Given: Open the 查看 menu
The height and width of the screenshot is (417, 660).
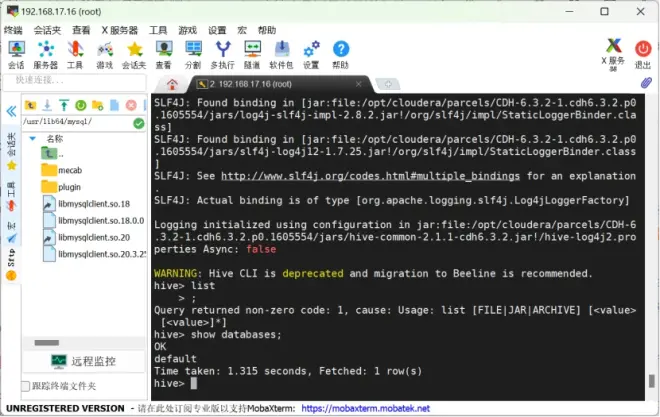Looking at the screenshot, I should 81,30.
